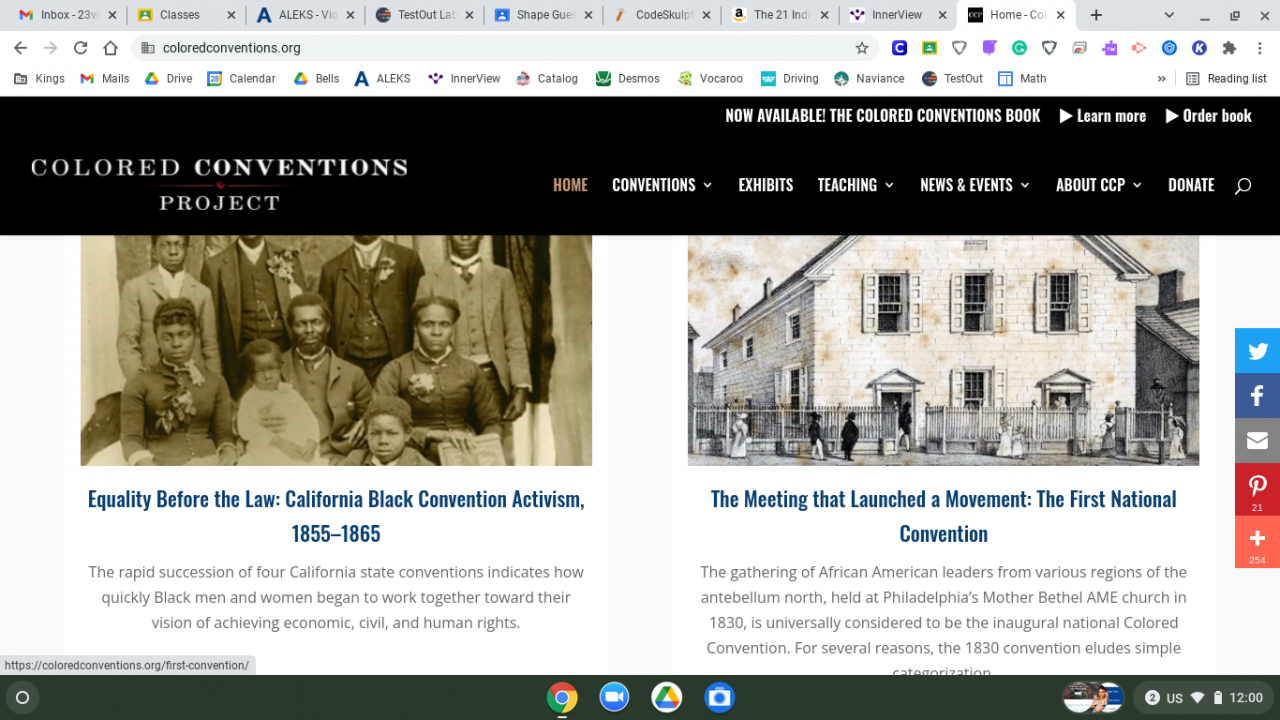
Task: Open the site search magnifier icon
Action: tap(1243, 185)
